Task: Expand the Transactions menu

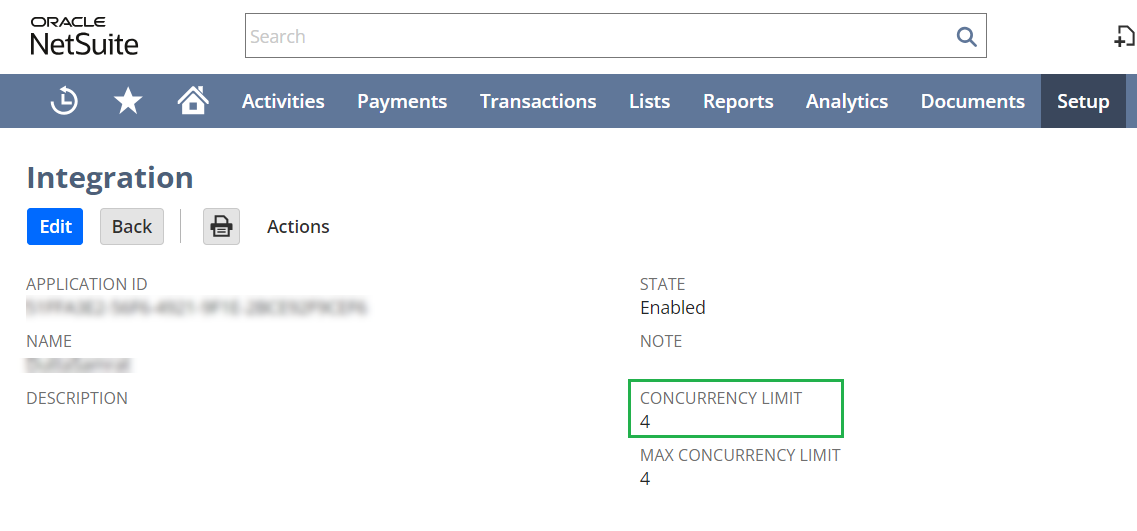Action: [538, 101]
